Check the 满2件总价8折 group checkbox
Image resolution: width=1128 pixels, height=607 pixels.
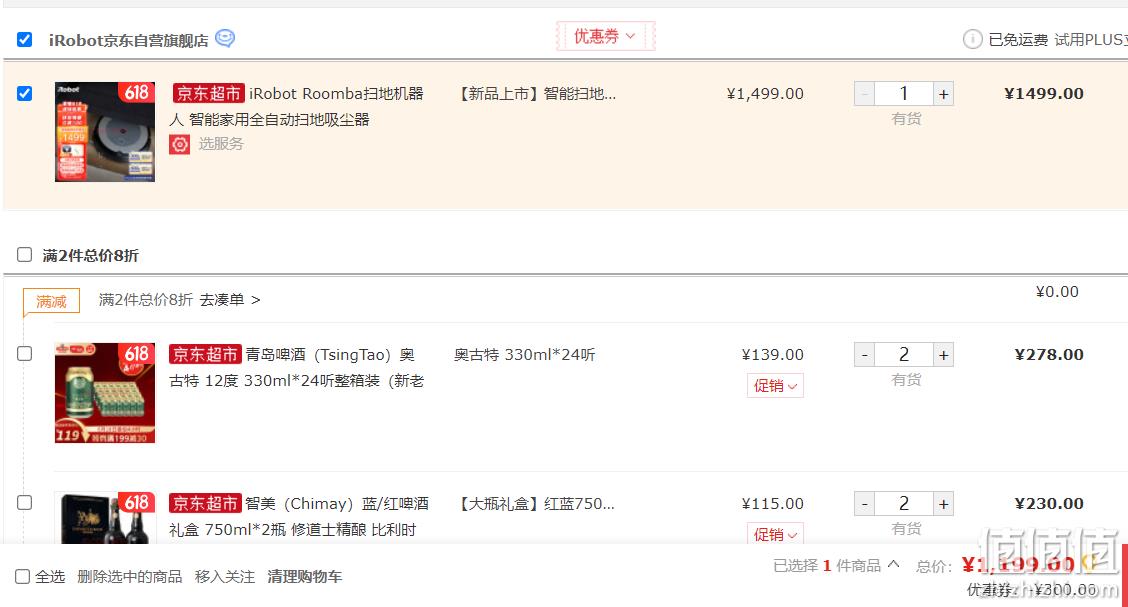pyautogui.click(x=24, y=255)
